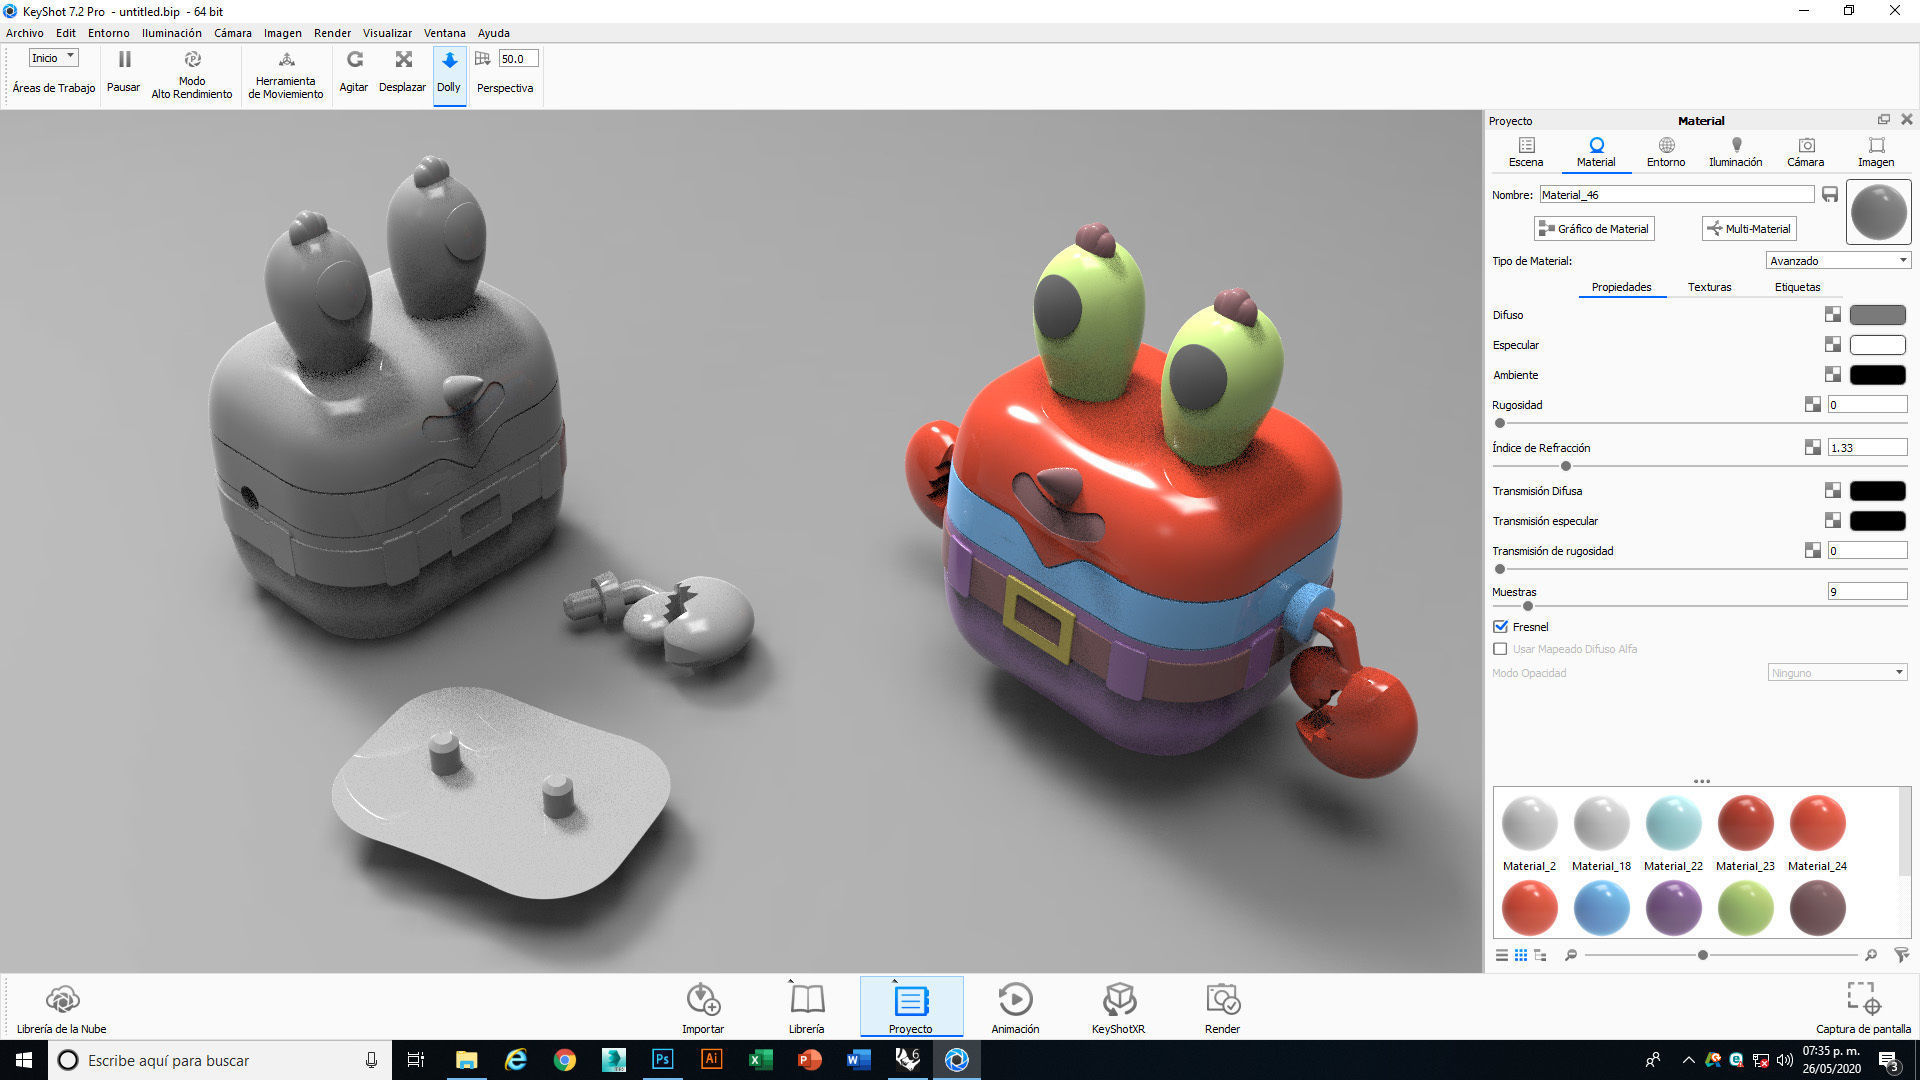Click the Windows Start button
Screen dimensions: 1920x1080
coord(24,1060)
